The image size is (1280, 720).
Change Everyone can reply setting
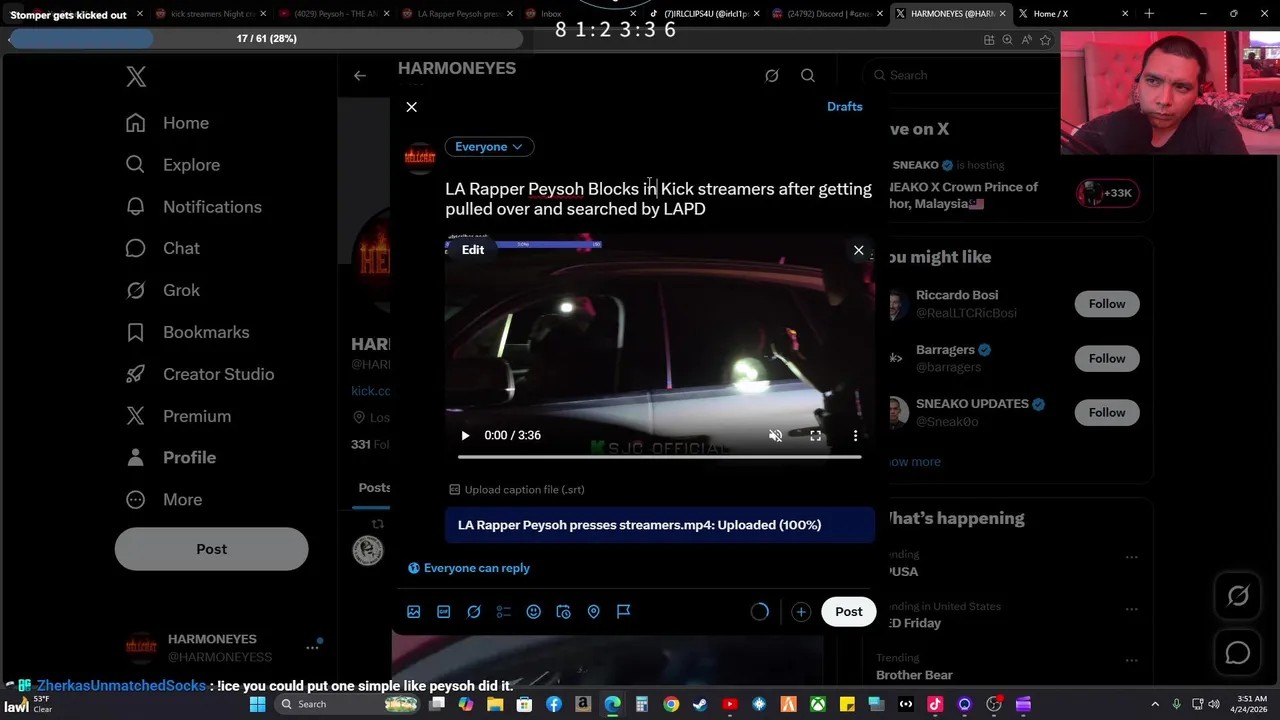coord(469,568)
